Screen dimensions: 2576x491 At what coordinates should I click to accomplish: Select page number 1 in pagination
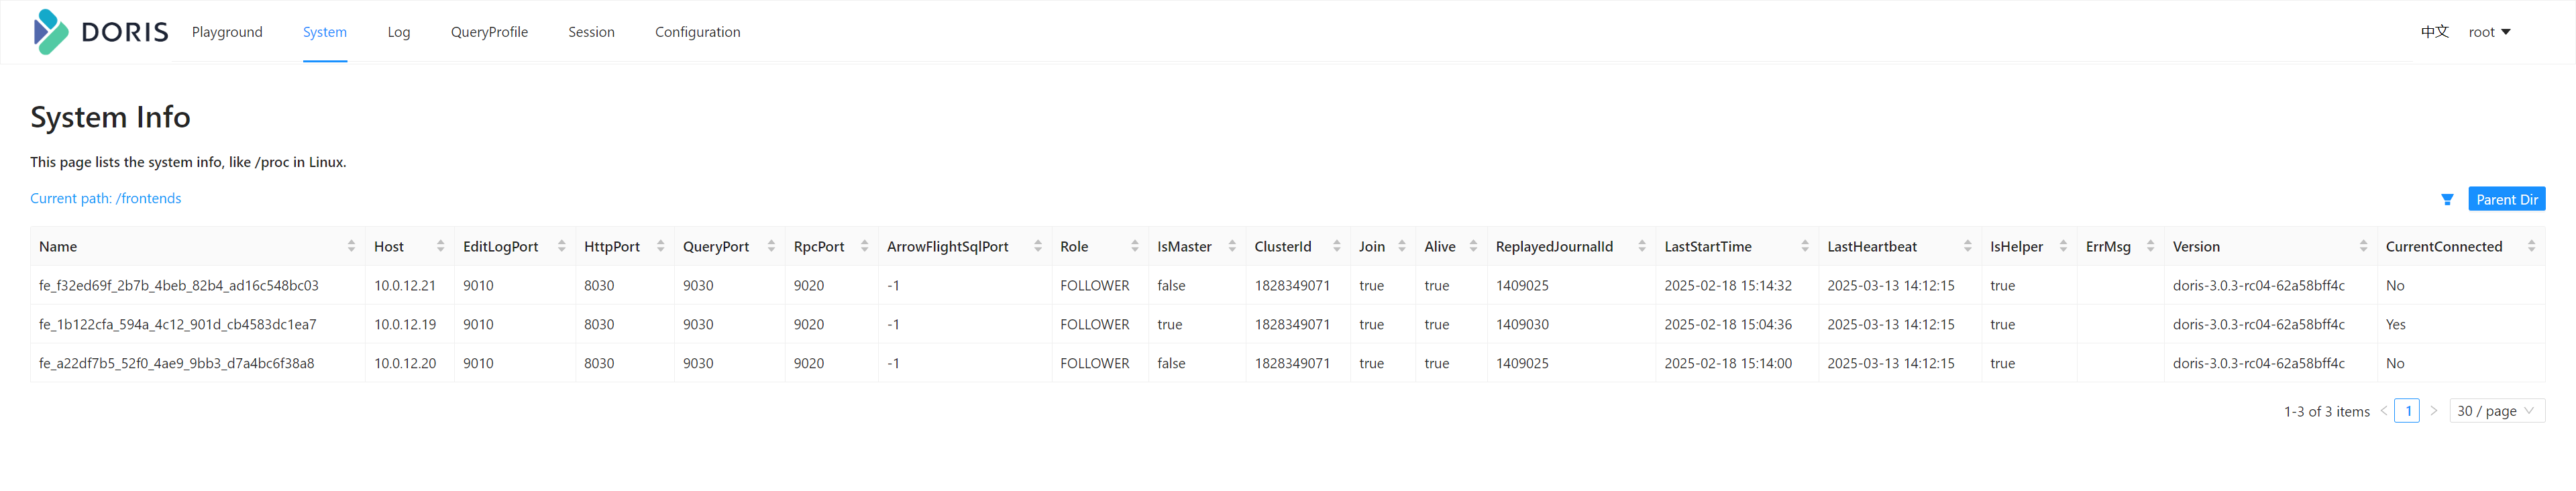click(x=2408, y=411)
